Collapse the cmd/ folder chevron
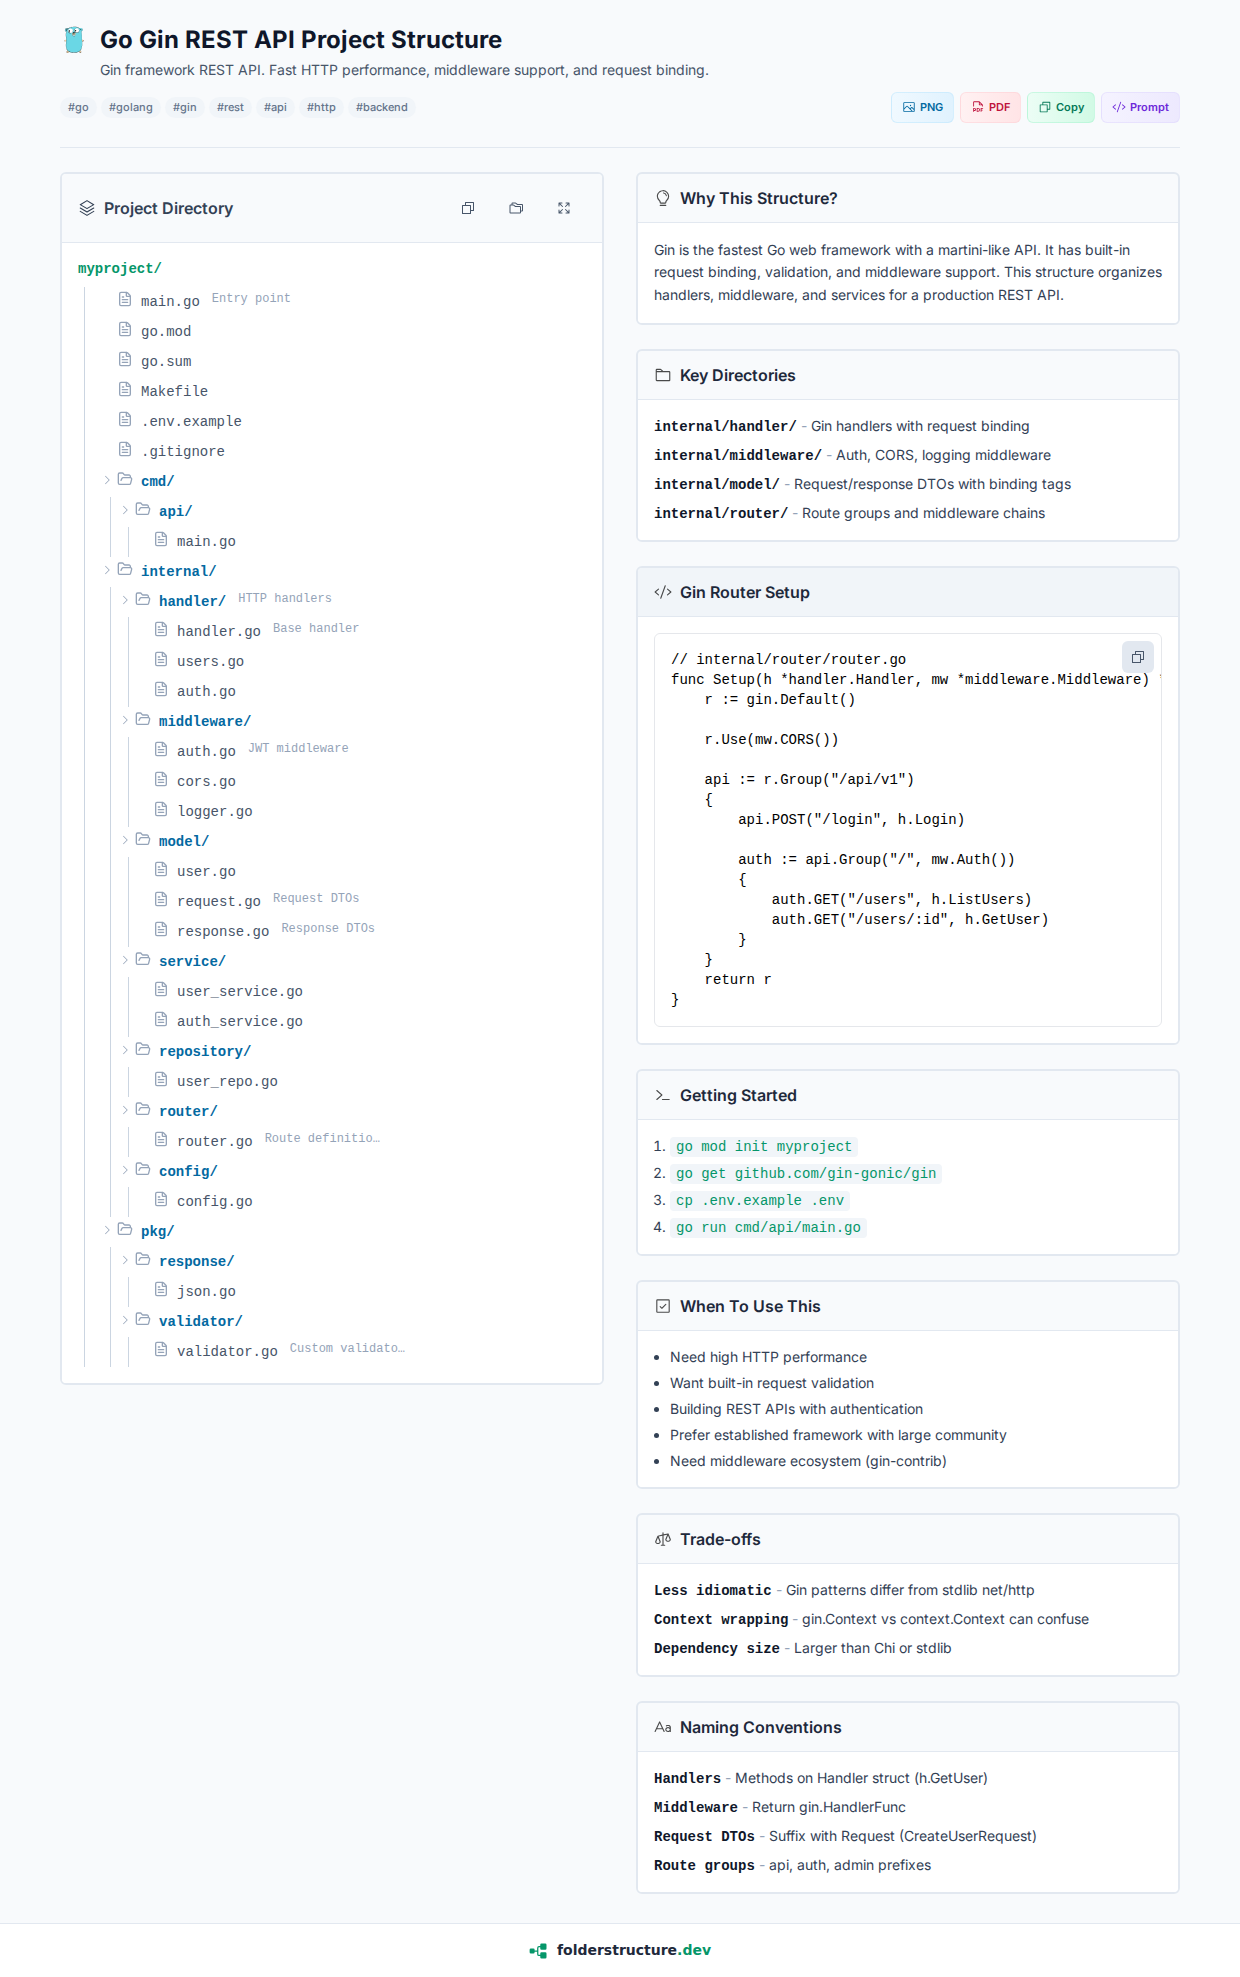 click(107, 480)
